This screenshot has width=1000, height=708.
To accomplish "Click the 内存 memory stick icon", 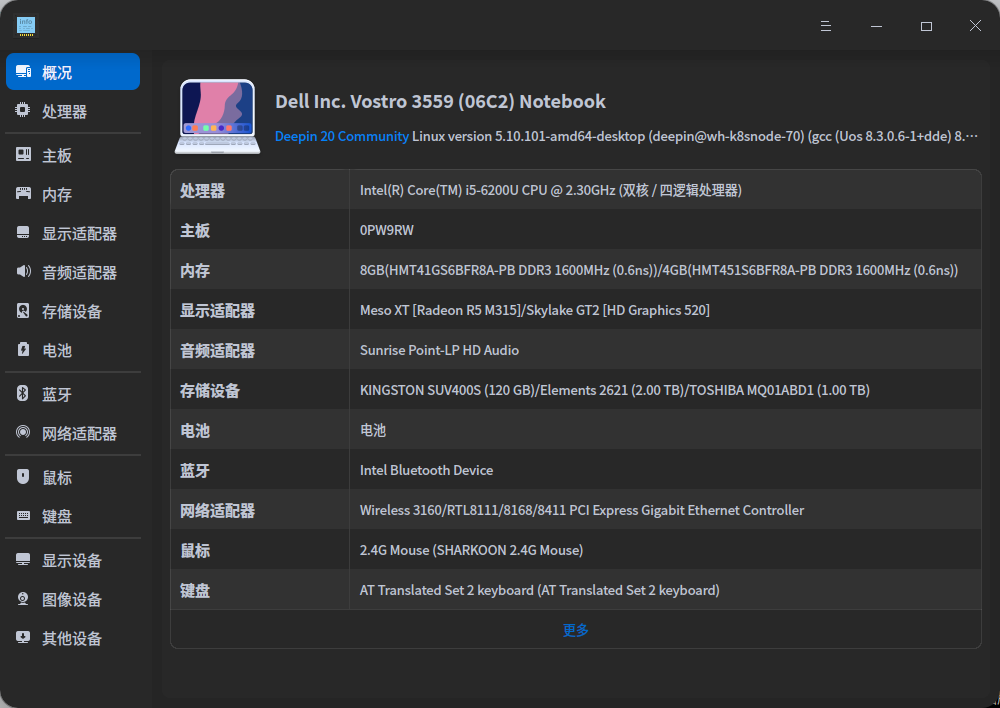I will click(23, 193).
